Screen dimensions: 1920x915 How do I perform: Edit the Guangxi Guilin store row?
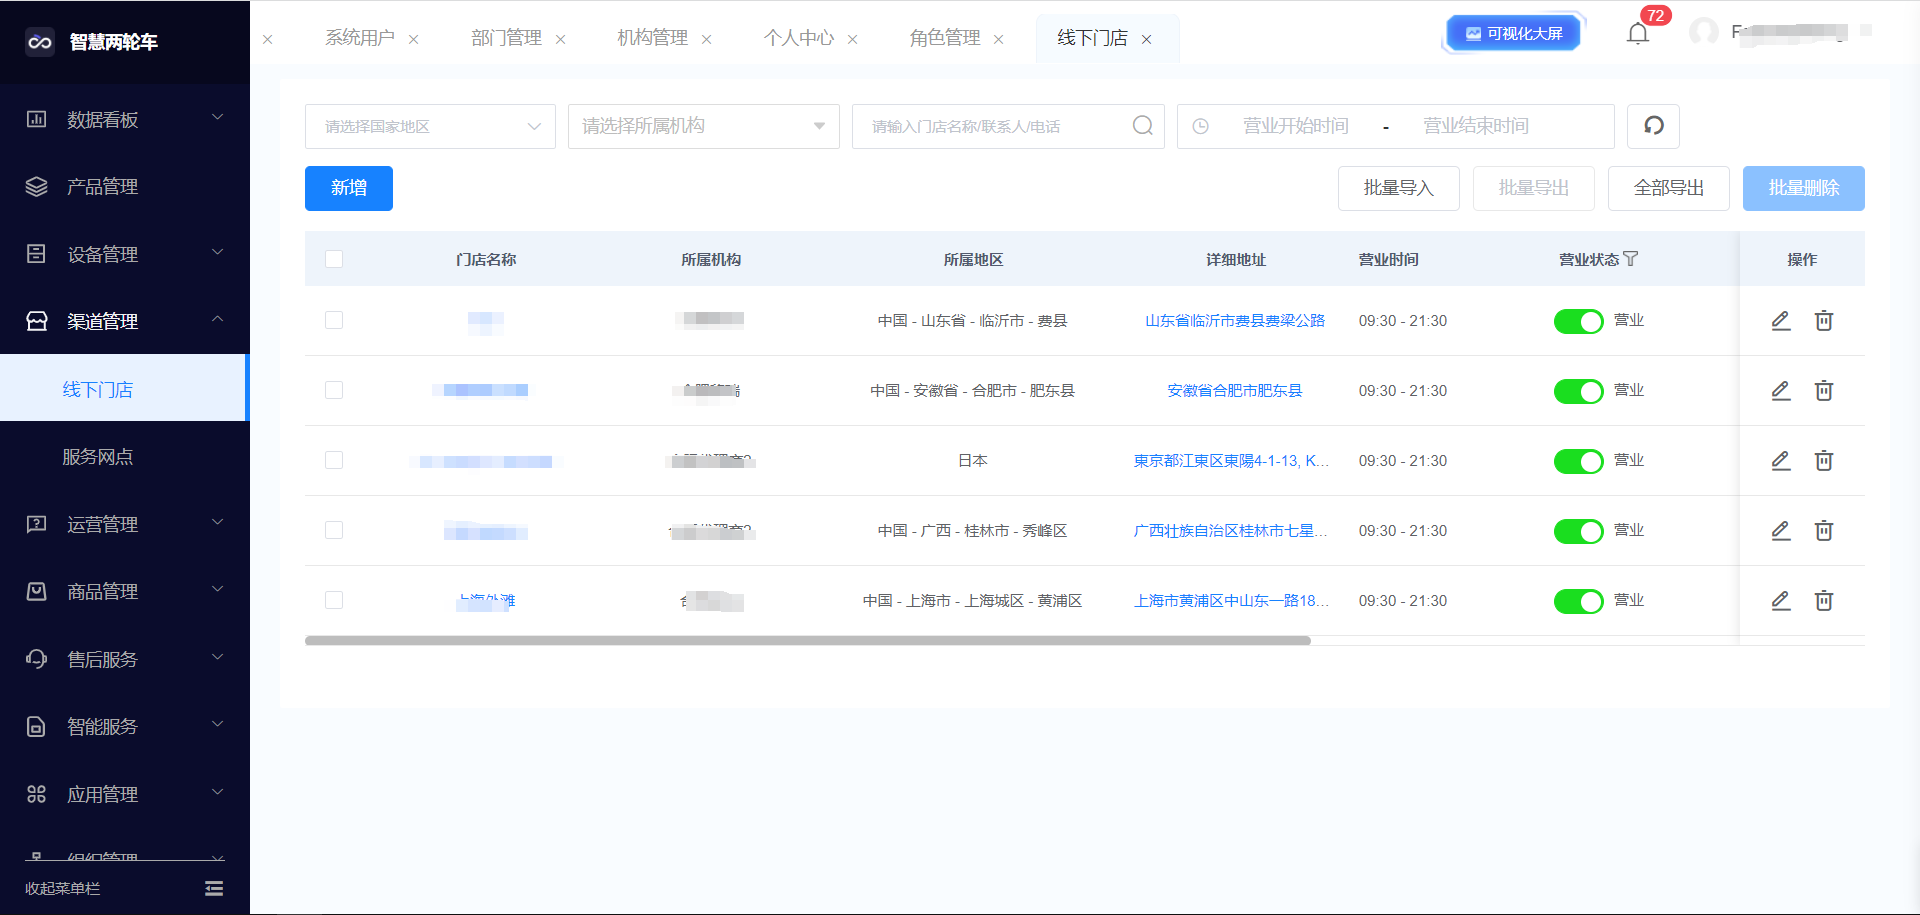pos(1780,531)
